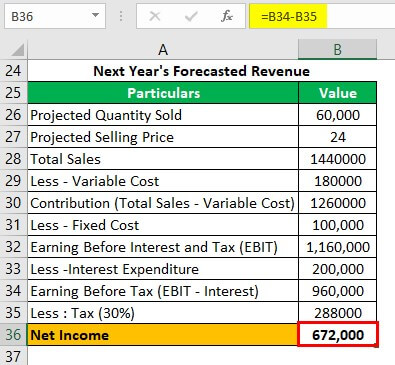The image size is (395, 365).
Task: Select the cell with value 100,000
Action: (338, 225)
